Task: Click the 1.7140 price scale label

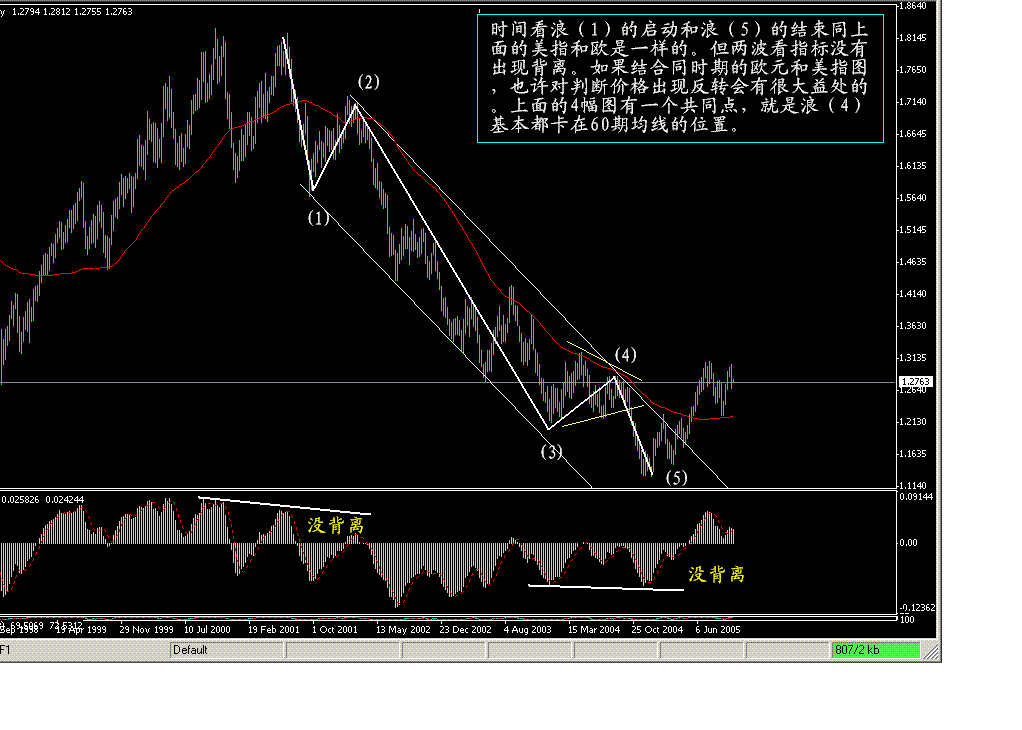Action: pyautogui.click(x=913, y=102)
